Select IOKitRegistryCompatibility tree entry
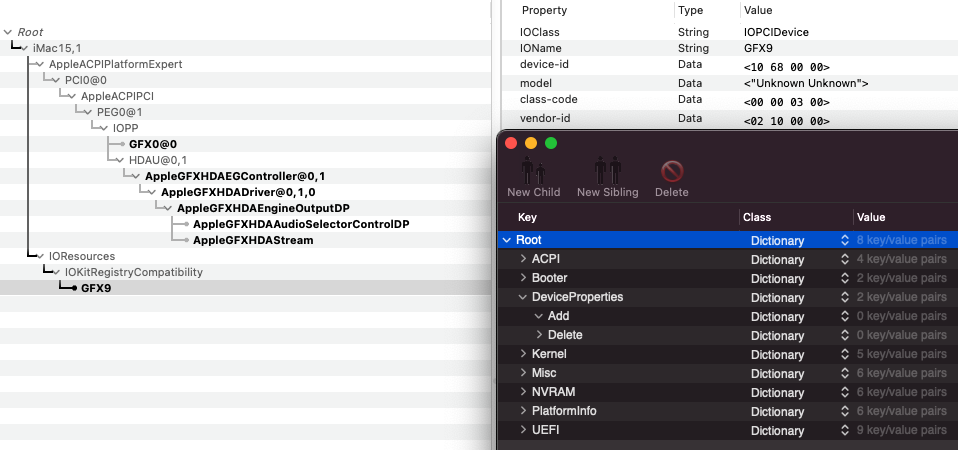Screen dimensions: 958x450 (134, 272)
